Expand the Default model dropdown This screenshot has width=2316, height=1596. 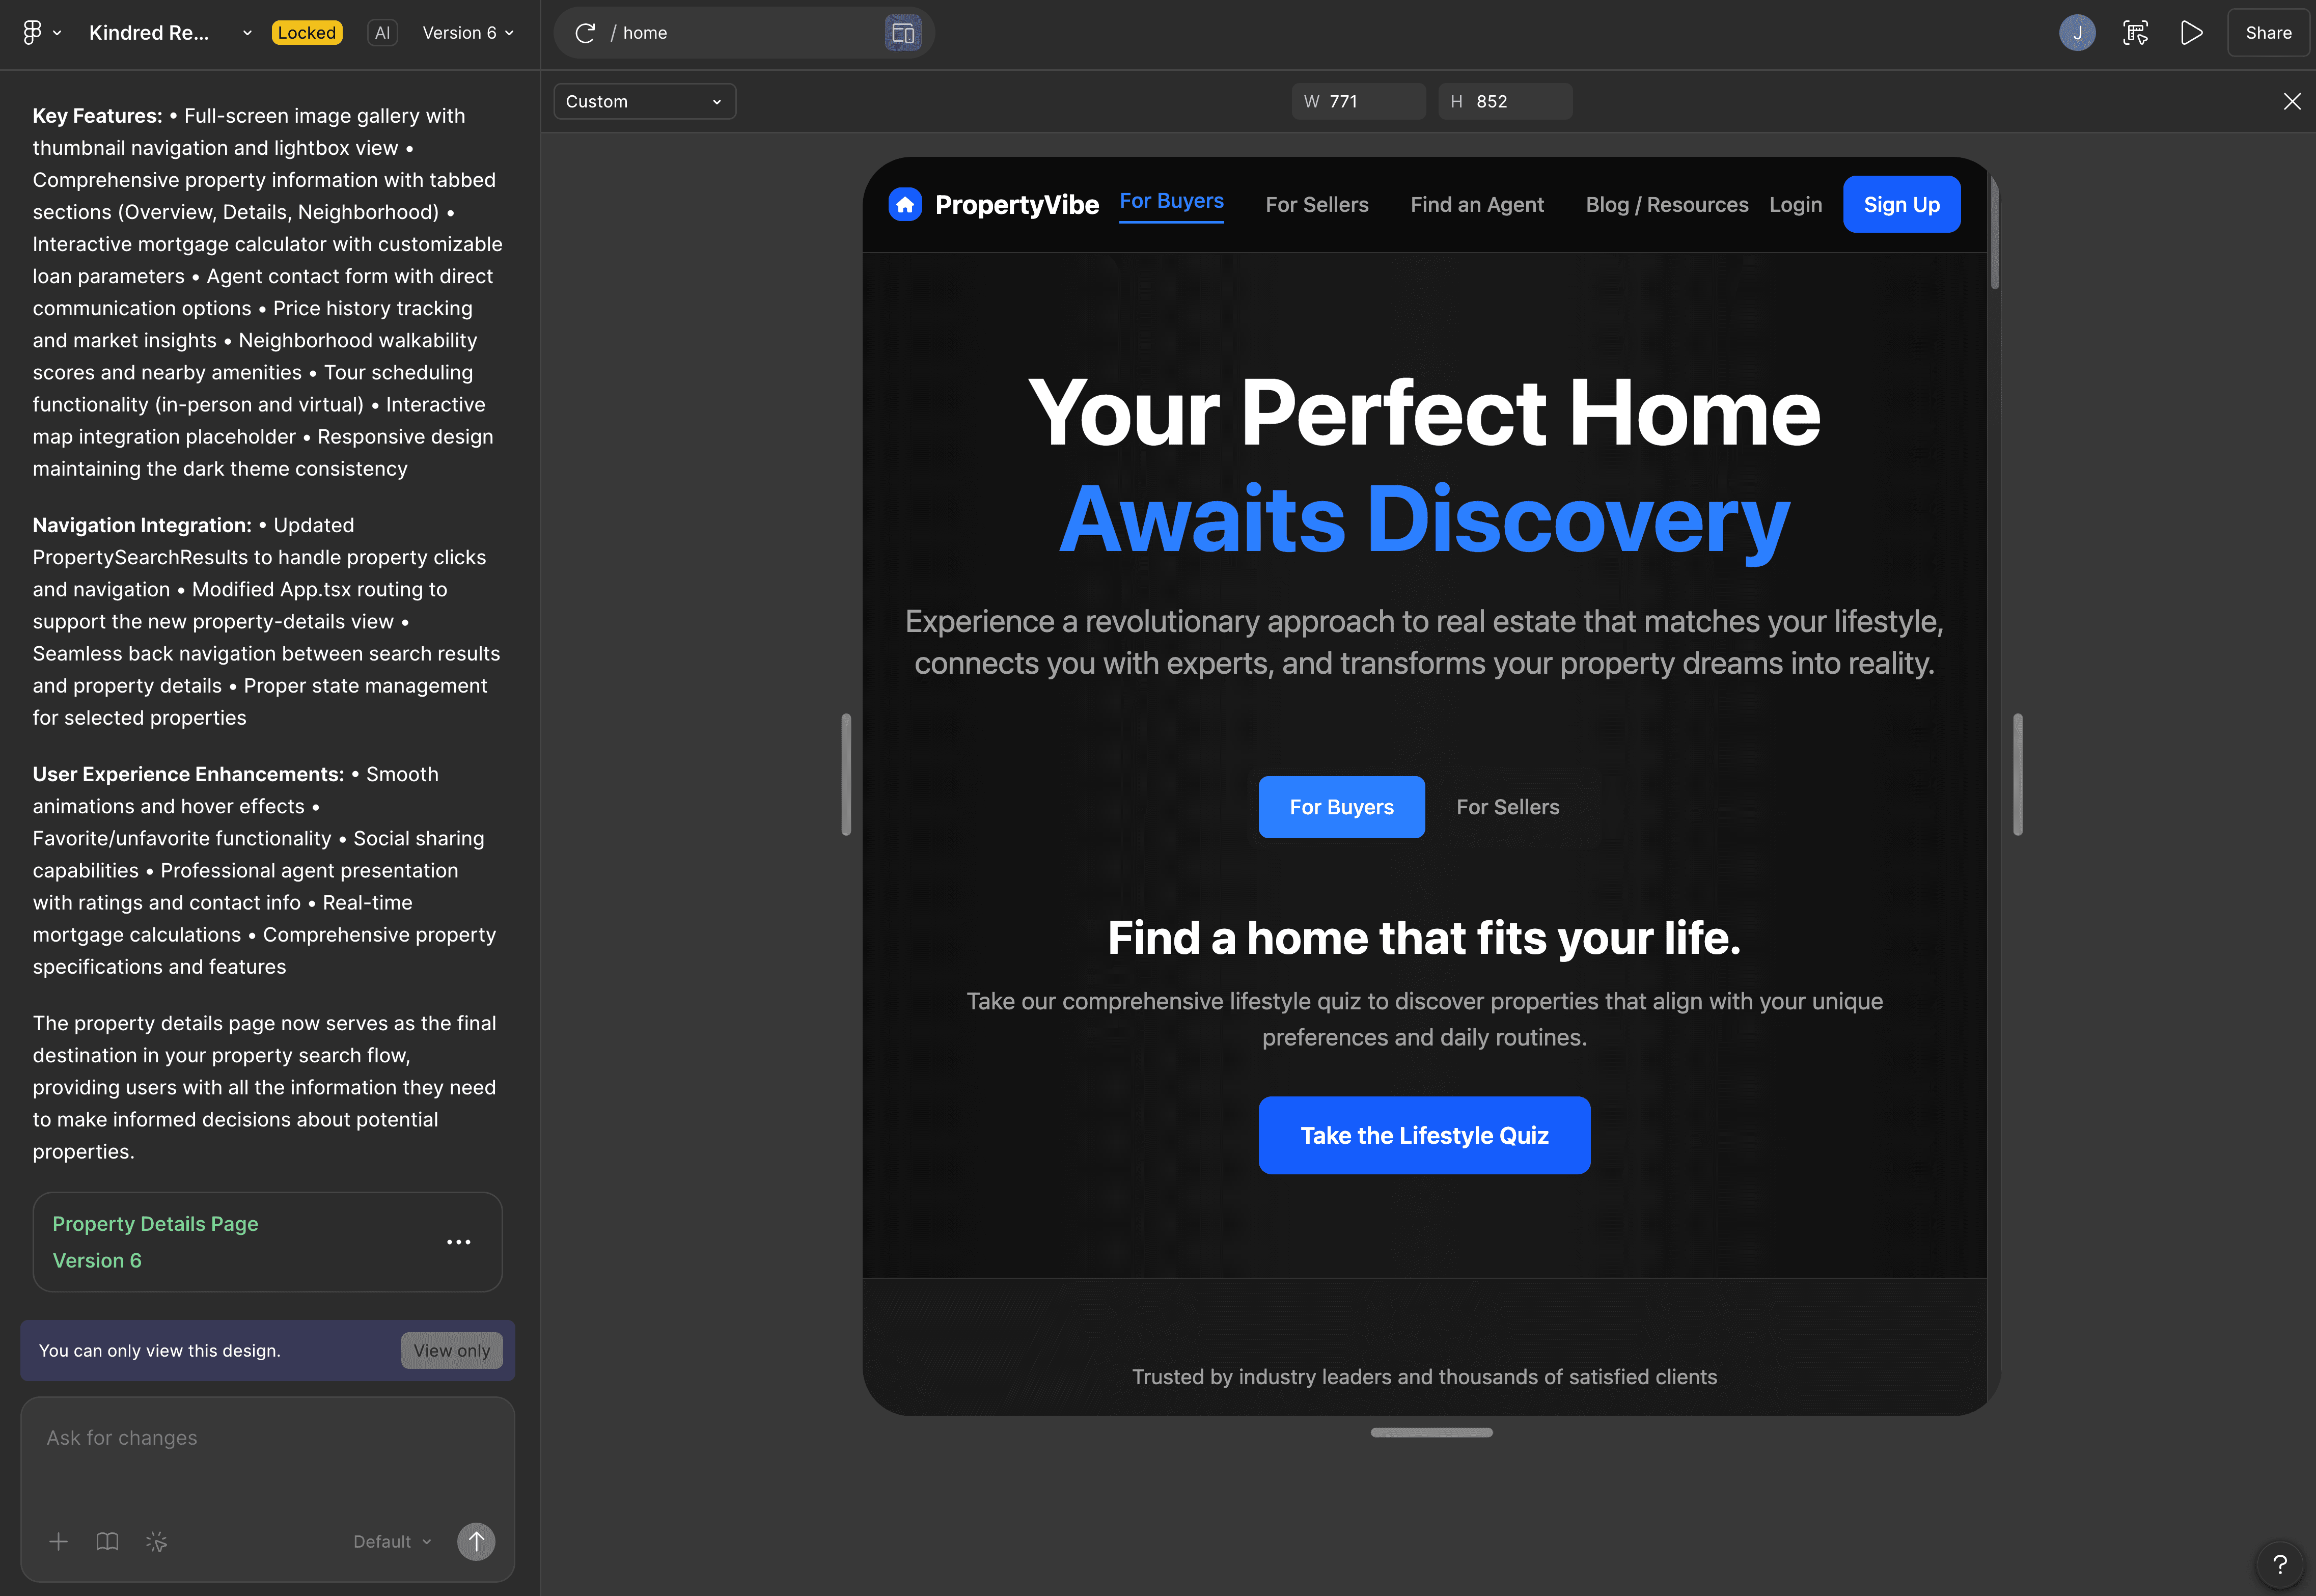[392, 1541]
